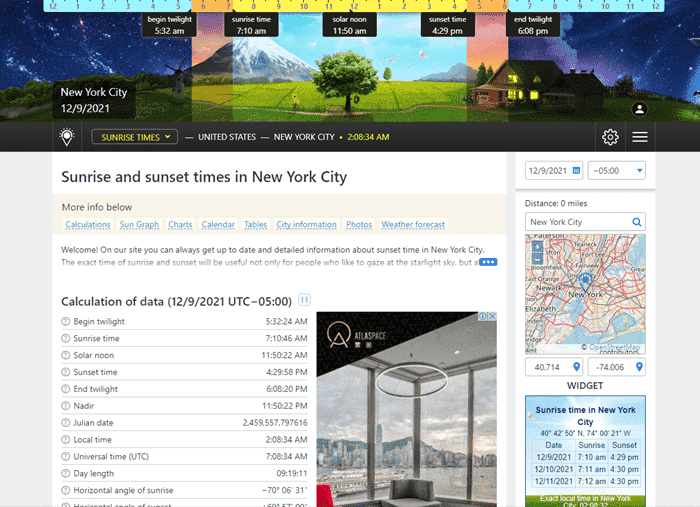Open the hamburger menu
This screenshot has width=700, height=507.
point(640,137)
